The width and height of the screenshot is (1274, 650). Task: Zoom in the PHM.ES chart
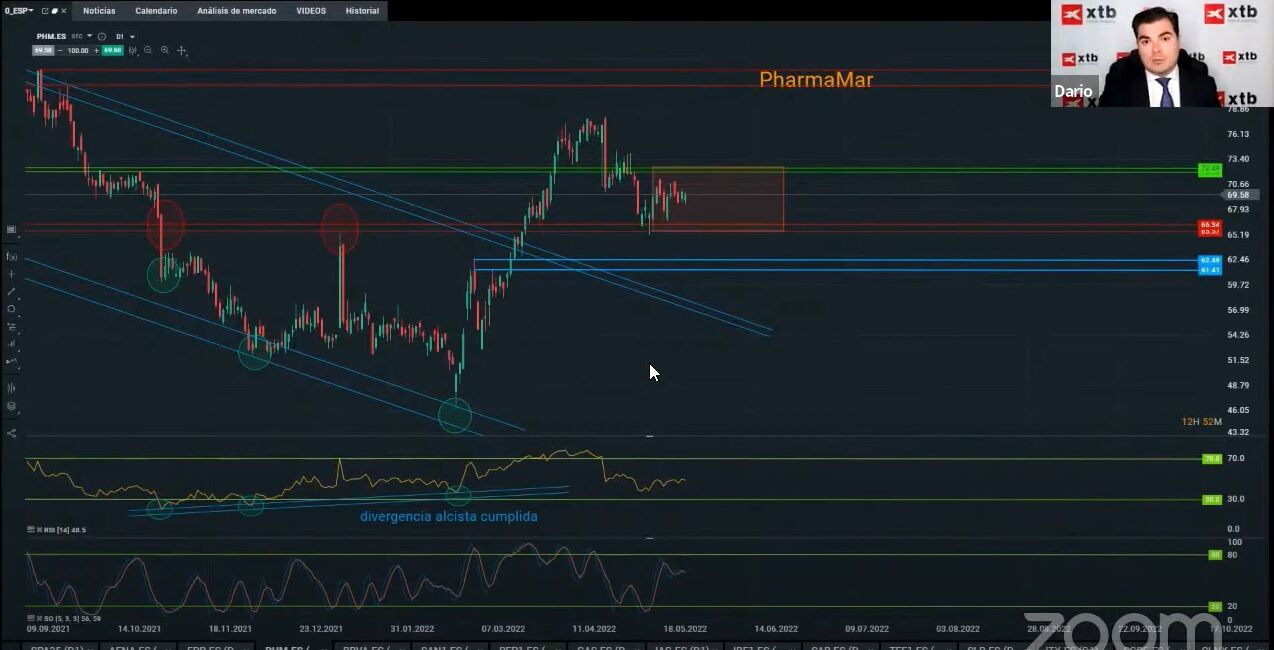[x=165, y=50]
